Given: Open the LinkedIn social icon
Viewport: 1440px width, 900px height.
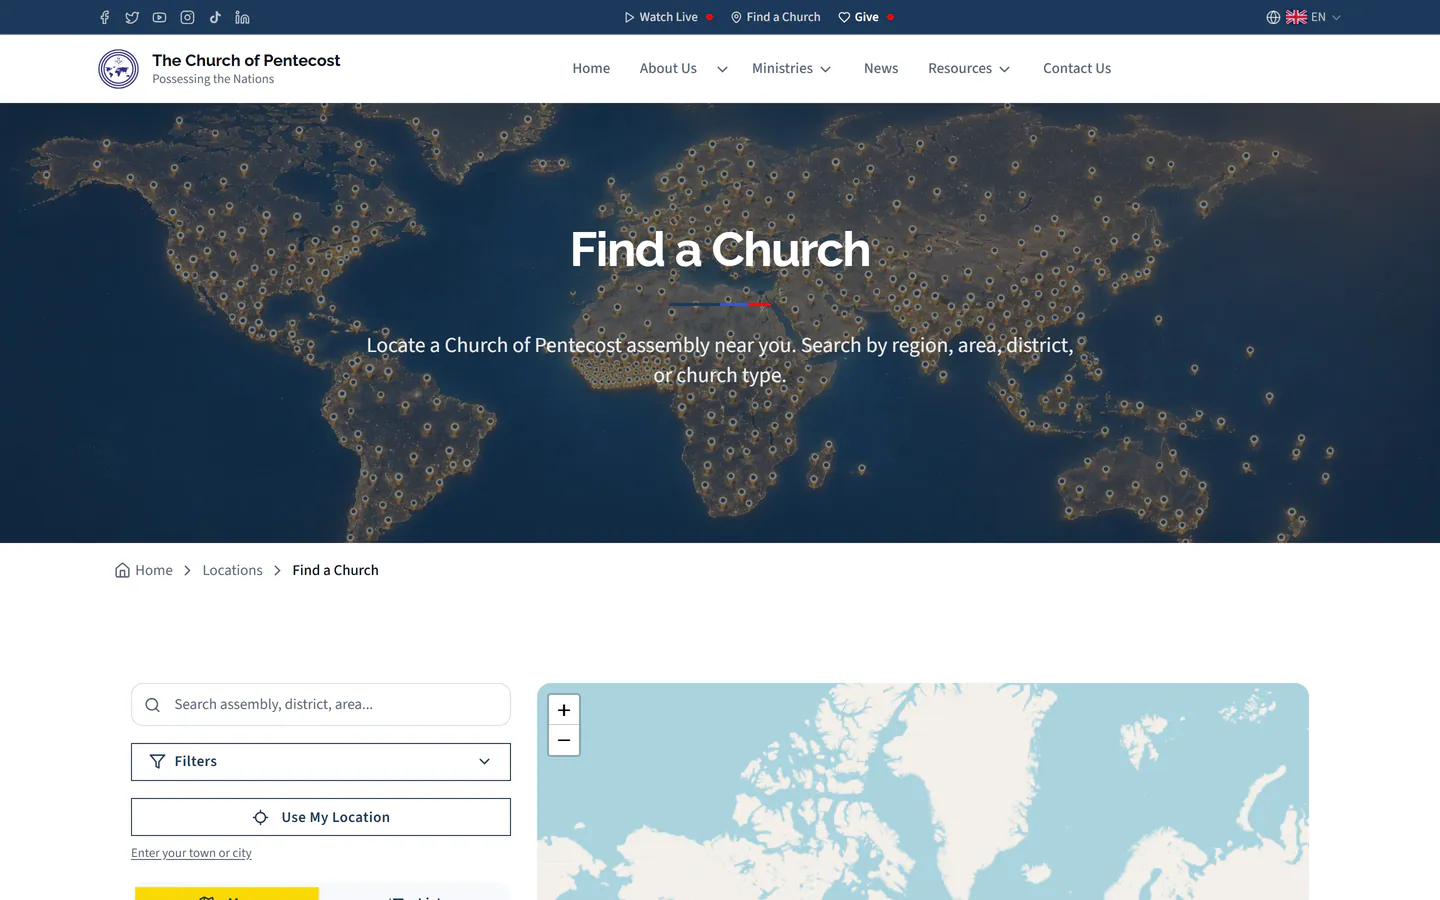Looking at the screenshot, I should pyautogui.click(x=242, y=17).
